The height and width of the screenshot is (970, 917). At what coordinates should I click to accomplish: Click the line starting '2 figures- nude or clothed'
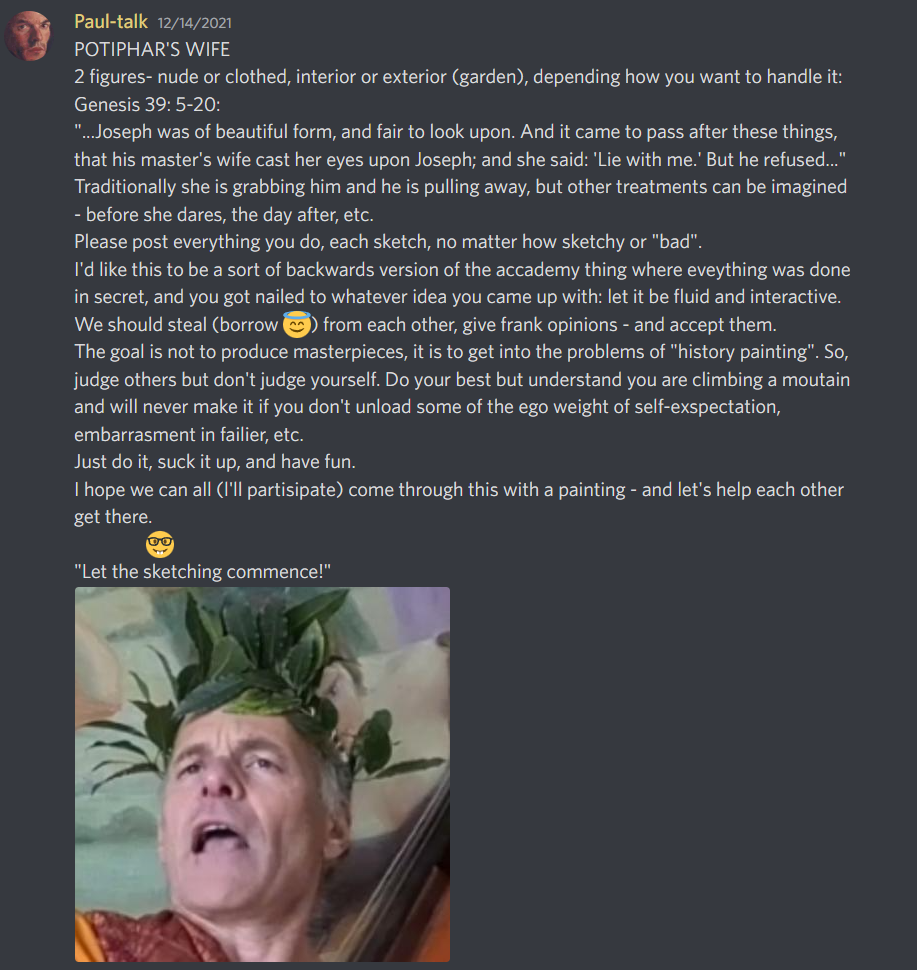(x=458, y=77)
